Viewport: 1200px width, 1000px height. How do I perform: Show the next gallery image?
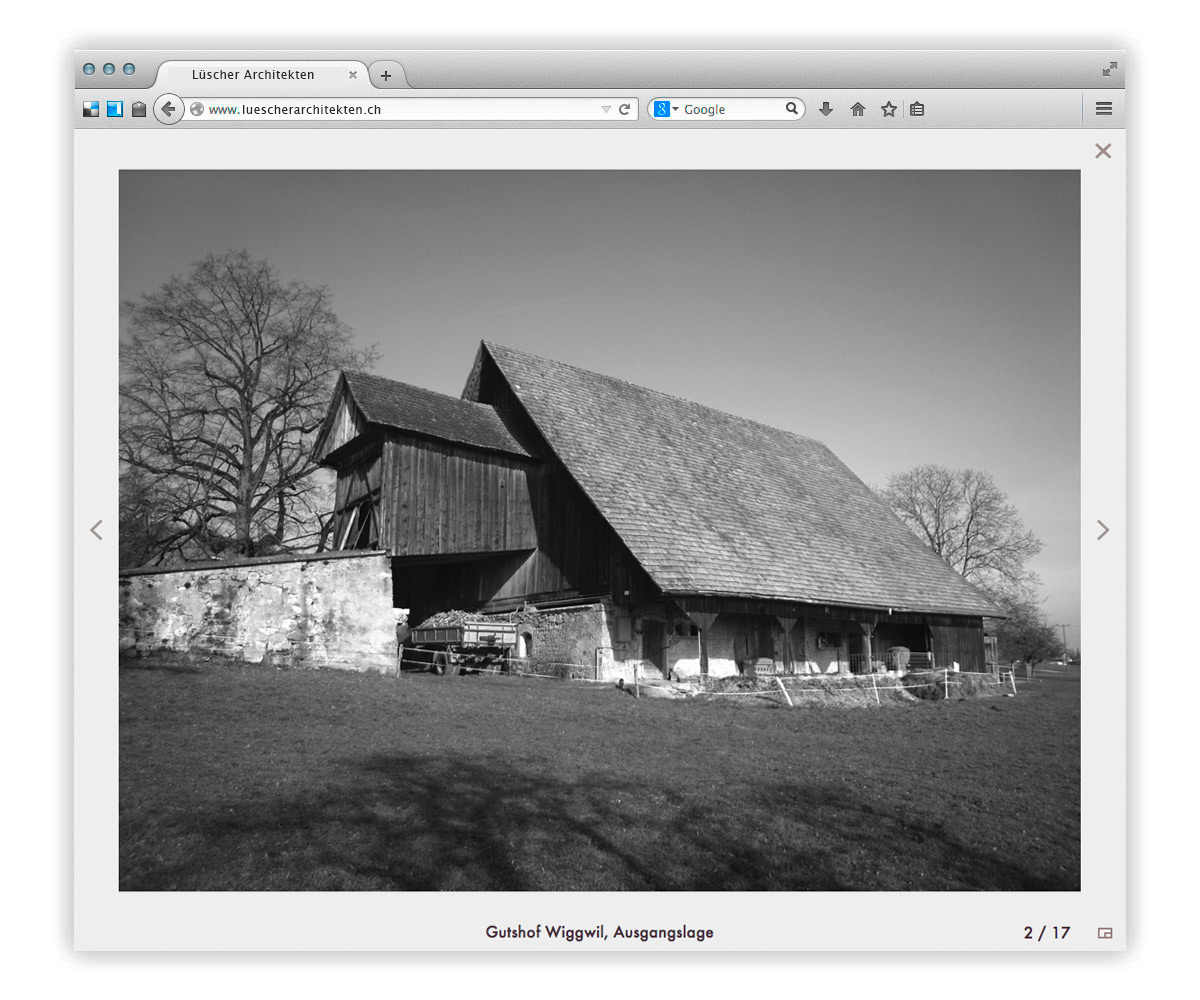coord(1103,530)
